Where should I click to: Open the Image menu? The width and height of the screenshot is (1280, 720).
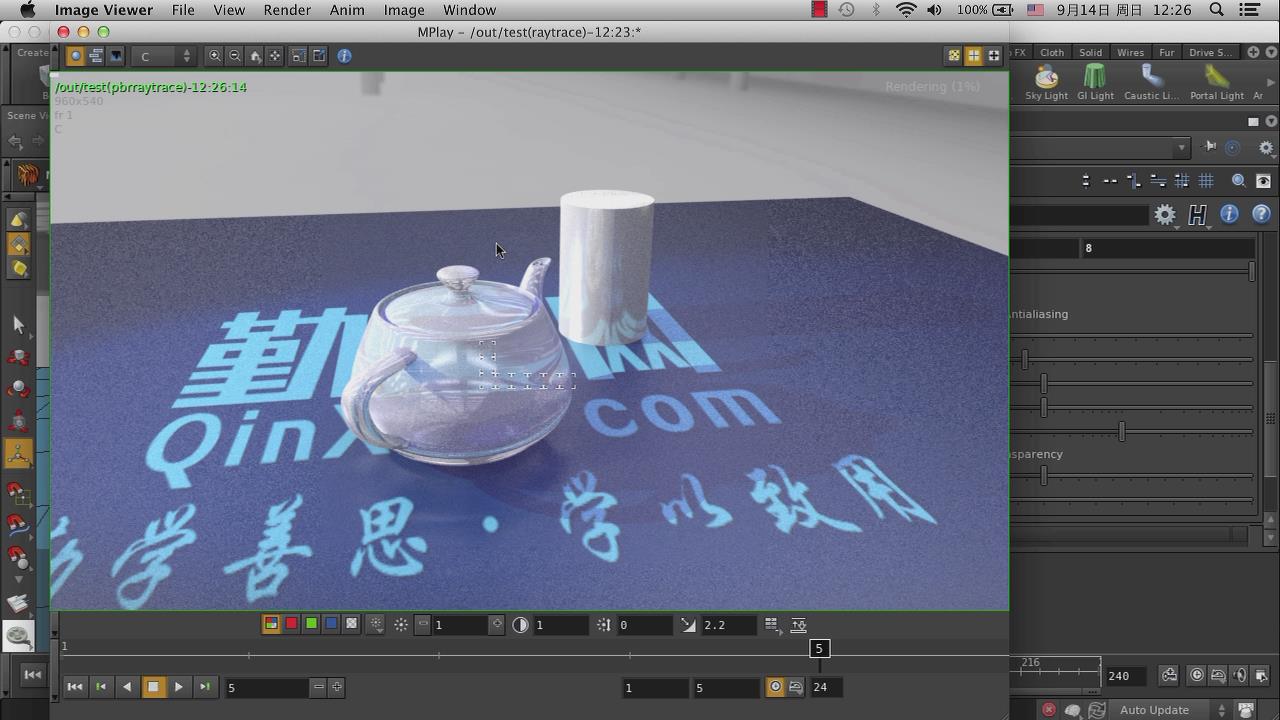[x=404, y=10]
